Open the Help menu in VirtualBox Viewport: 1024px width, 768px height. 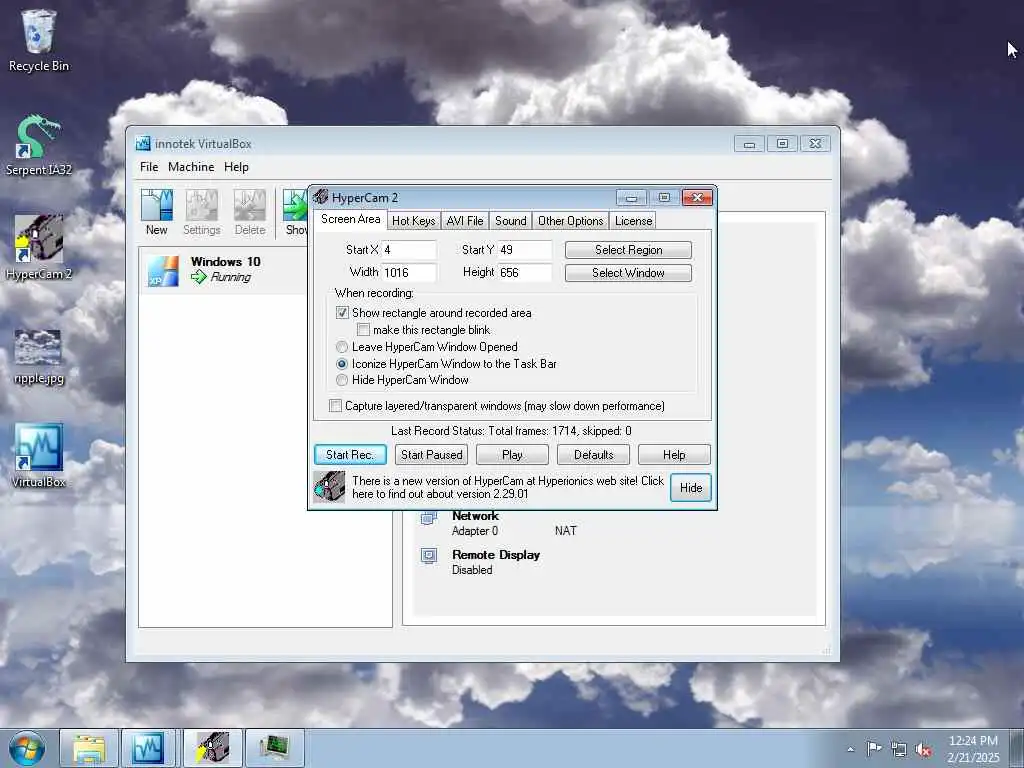click(x=236, y=167)
